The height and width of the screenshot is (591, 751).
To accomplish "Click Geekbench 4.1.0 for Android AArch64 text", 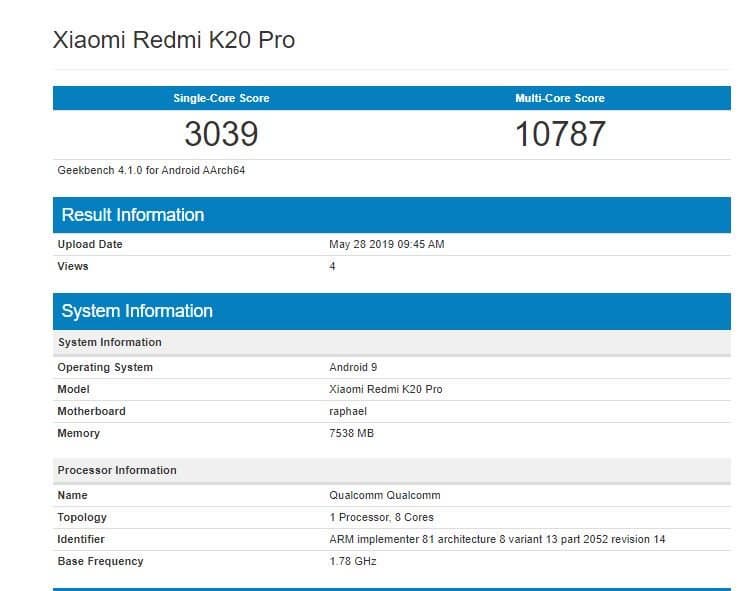I will click(151, 170).
